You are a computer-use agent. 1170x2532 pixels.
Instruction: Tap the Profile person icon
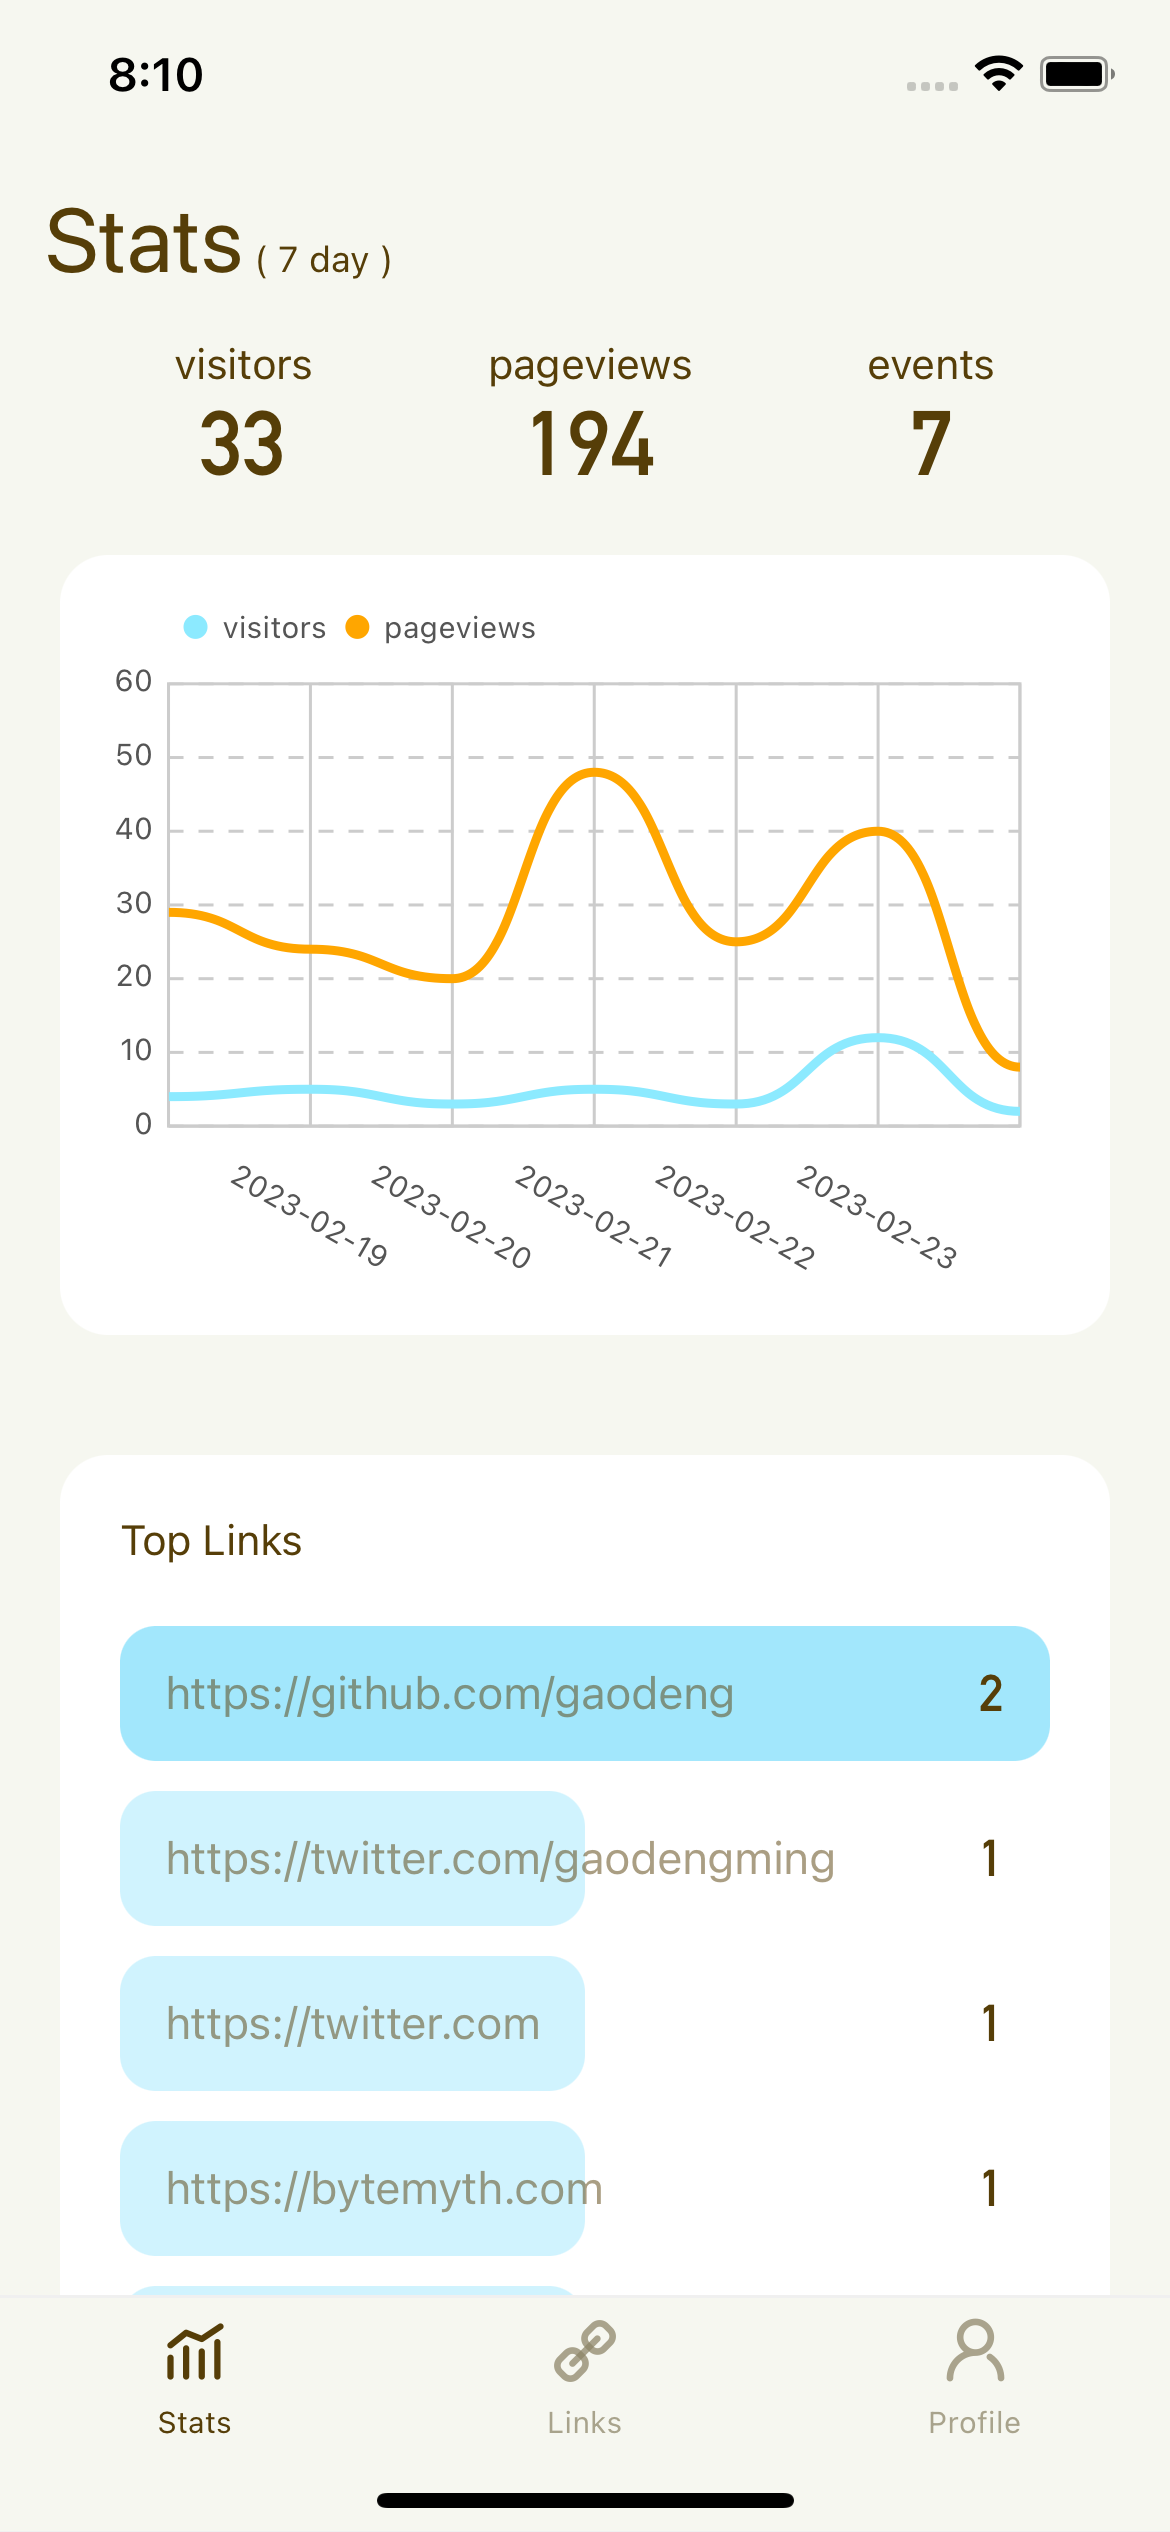(x=975, y=2352)
